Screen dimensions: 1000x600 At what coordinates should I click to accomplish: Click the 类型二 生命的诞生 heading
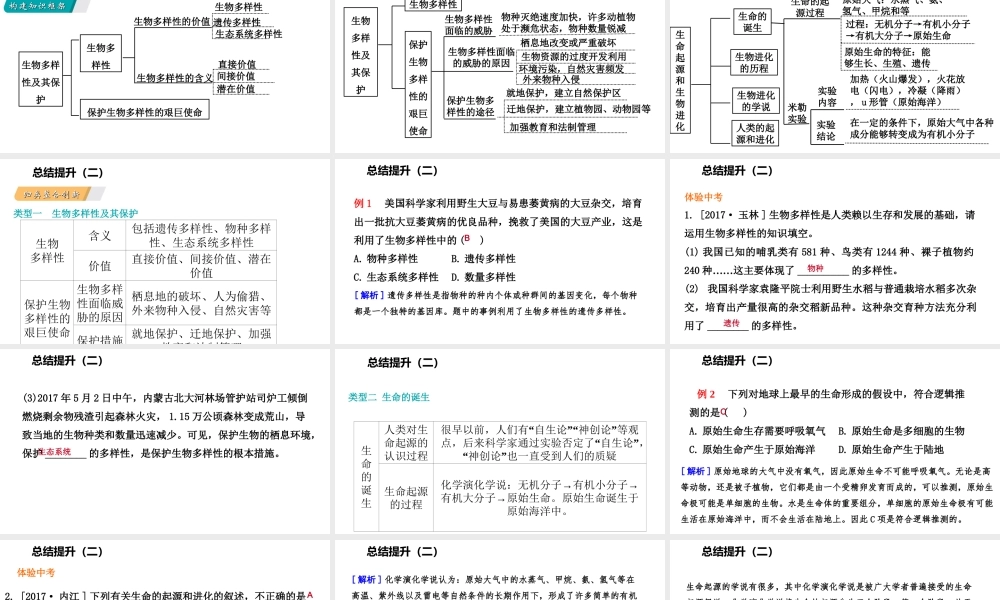(389, 397)
